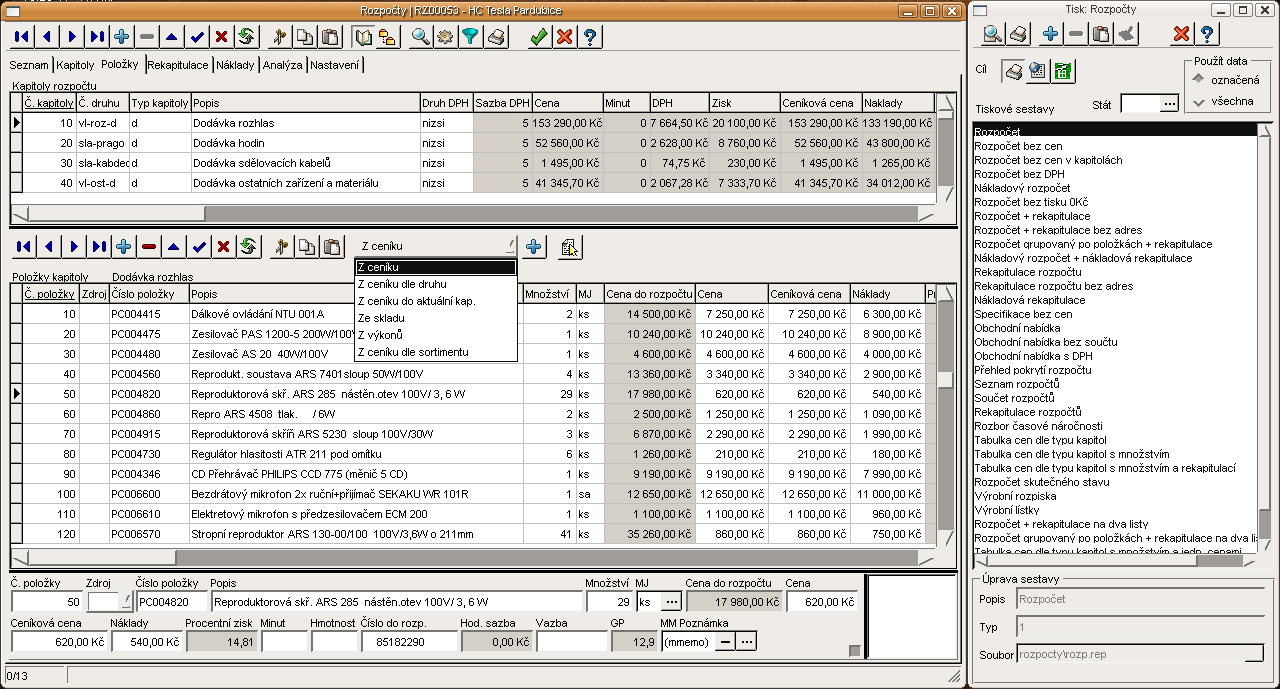Open the Zdroj combo box in detail form
The height and width of the screenshot is (689, 1280).
point(125,602)
